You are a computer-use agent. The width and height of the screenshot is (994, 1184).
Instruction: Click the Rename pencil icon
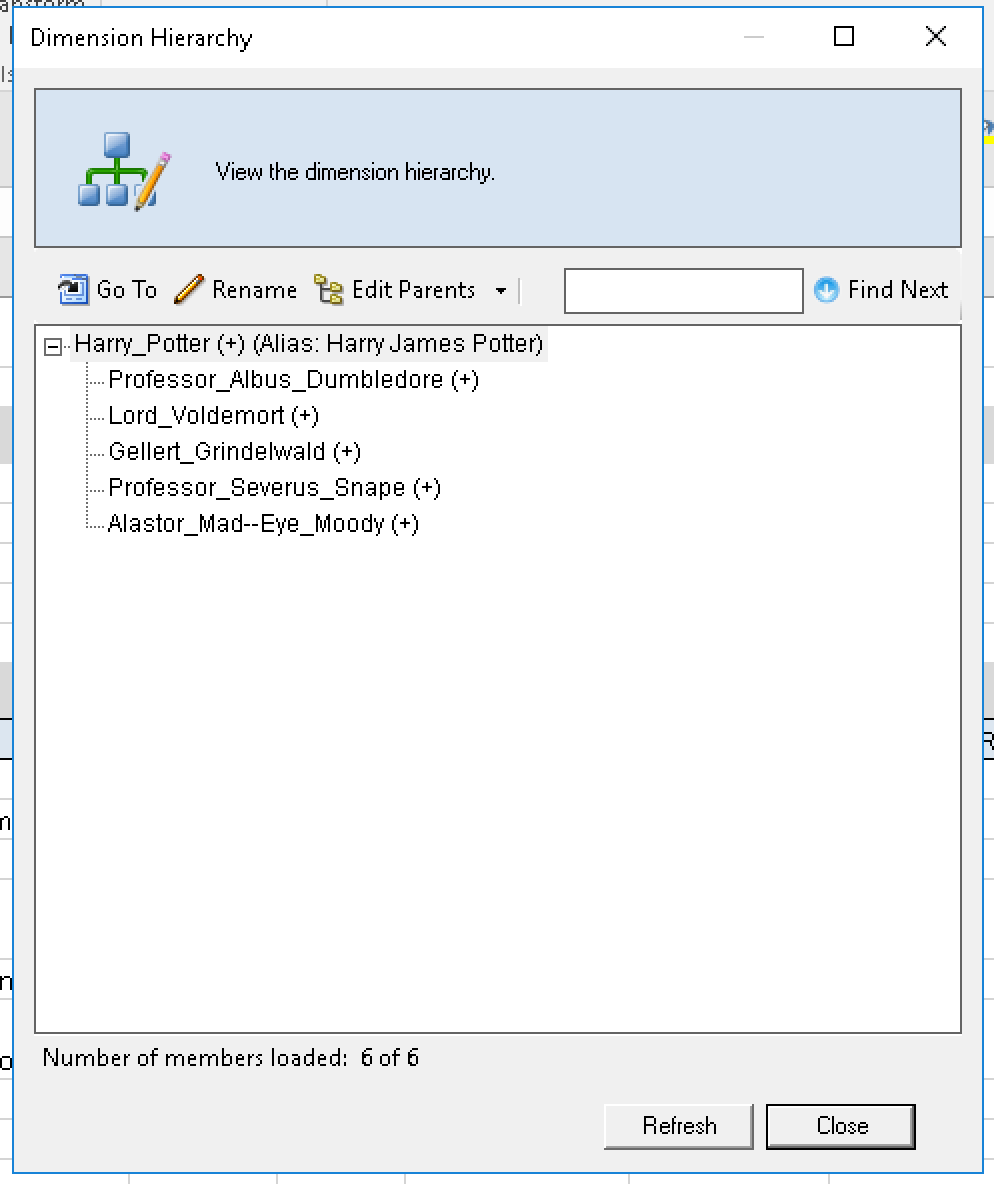[189, 290]
